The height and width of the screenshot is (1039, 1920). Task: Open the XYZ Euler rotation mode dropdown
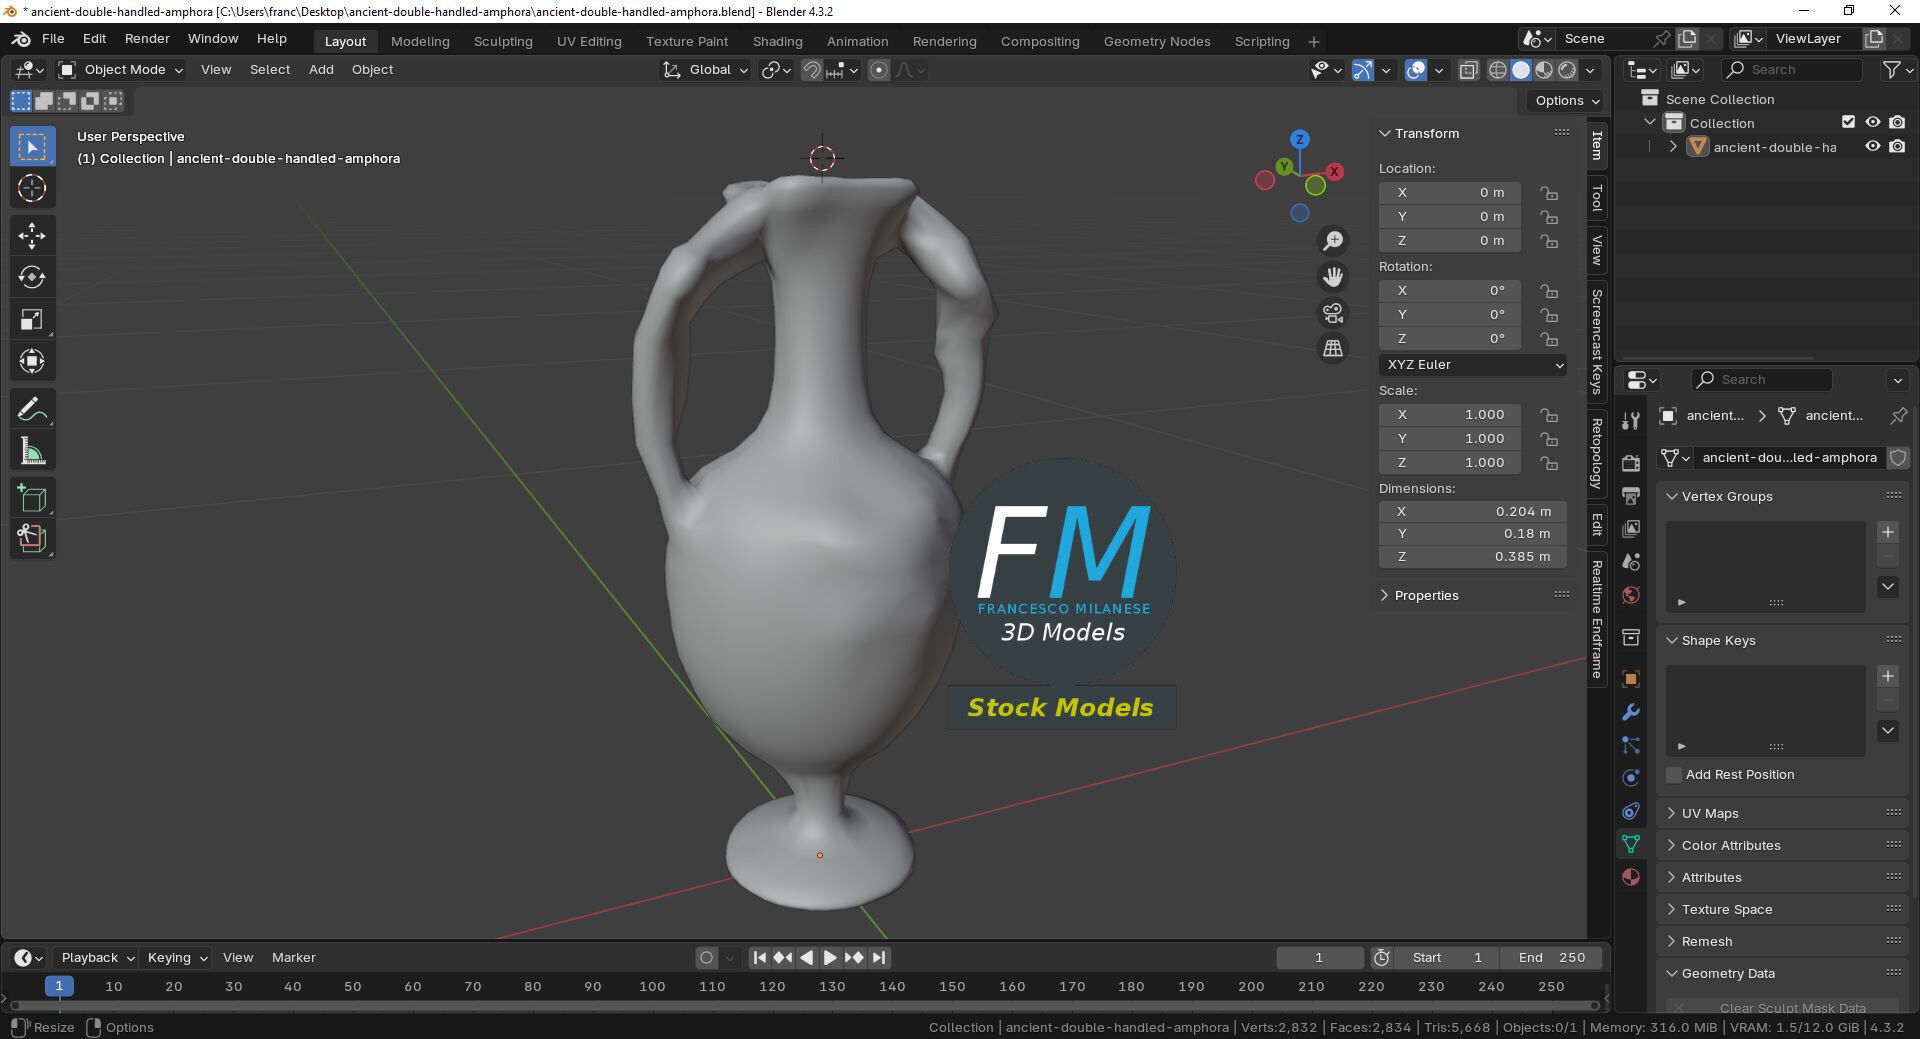pyautogui.click(x=1473, y=365)
